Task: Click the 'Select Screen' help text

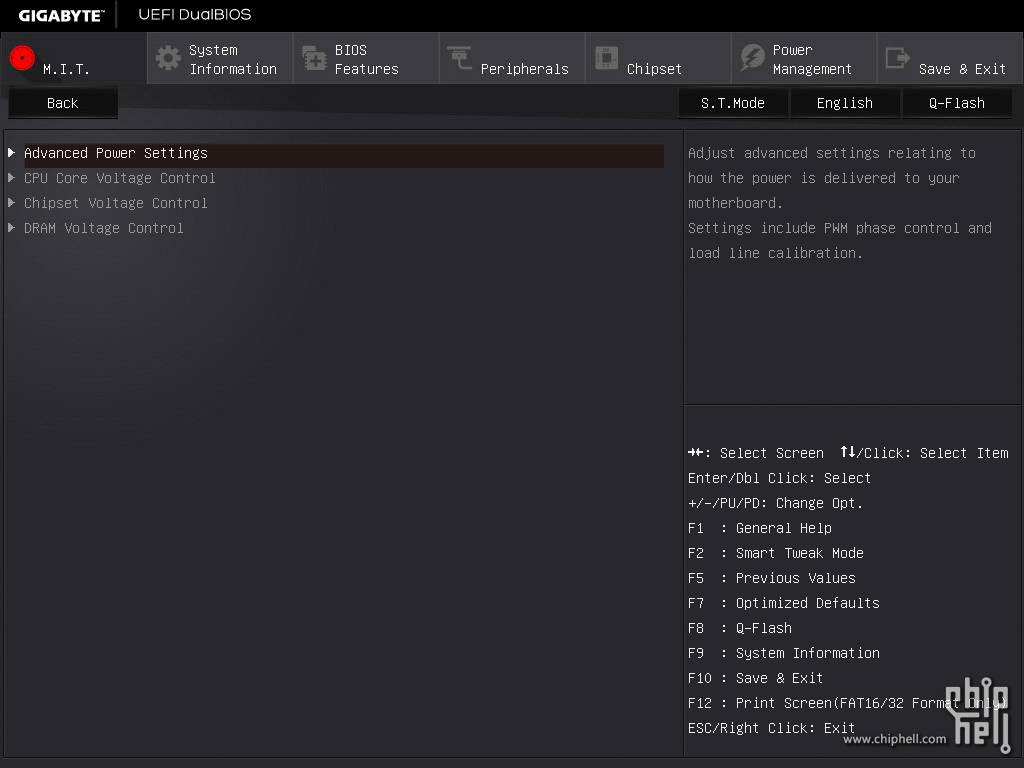Action: point(772,453)
